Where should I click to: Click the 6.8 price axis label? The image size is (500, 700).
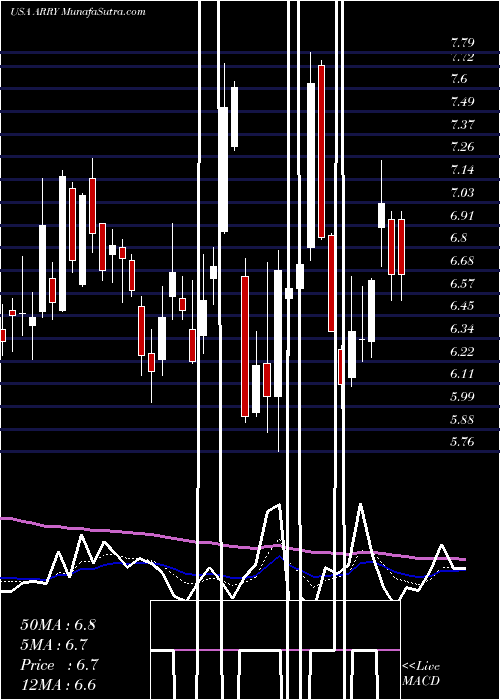coord(459,238)
